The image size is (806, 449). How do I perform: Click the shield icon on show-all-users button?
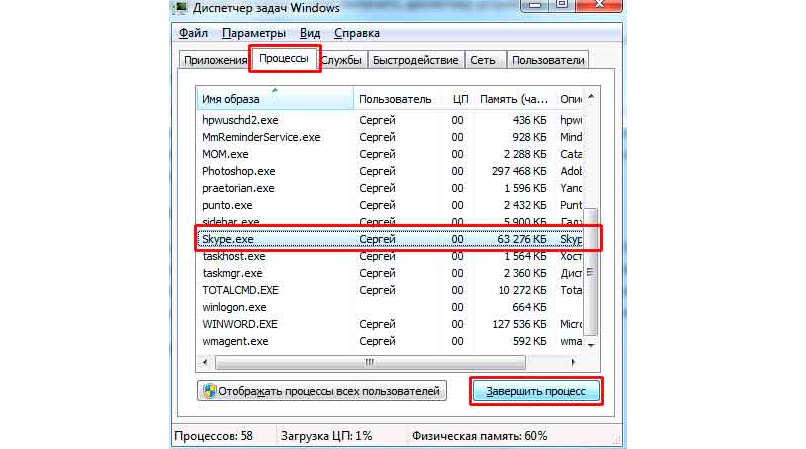pos(210,392)
